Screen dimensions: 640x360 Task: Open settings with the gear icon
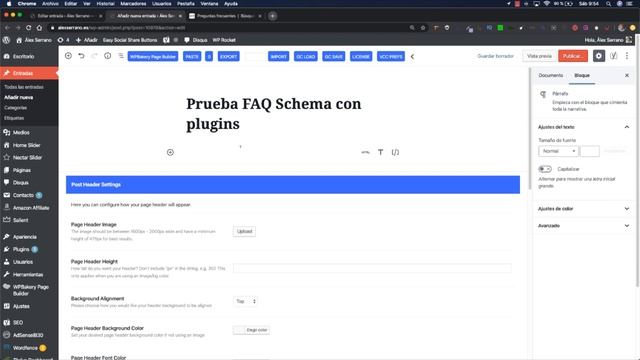(598, 56)
